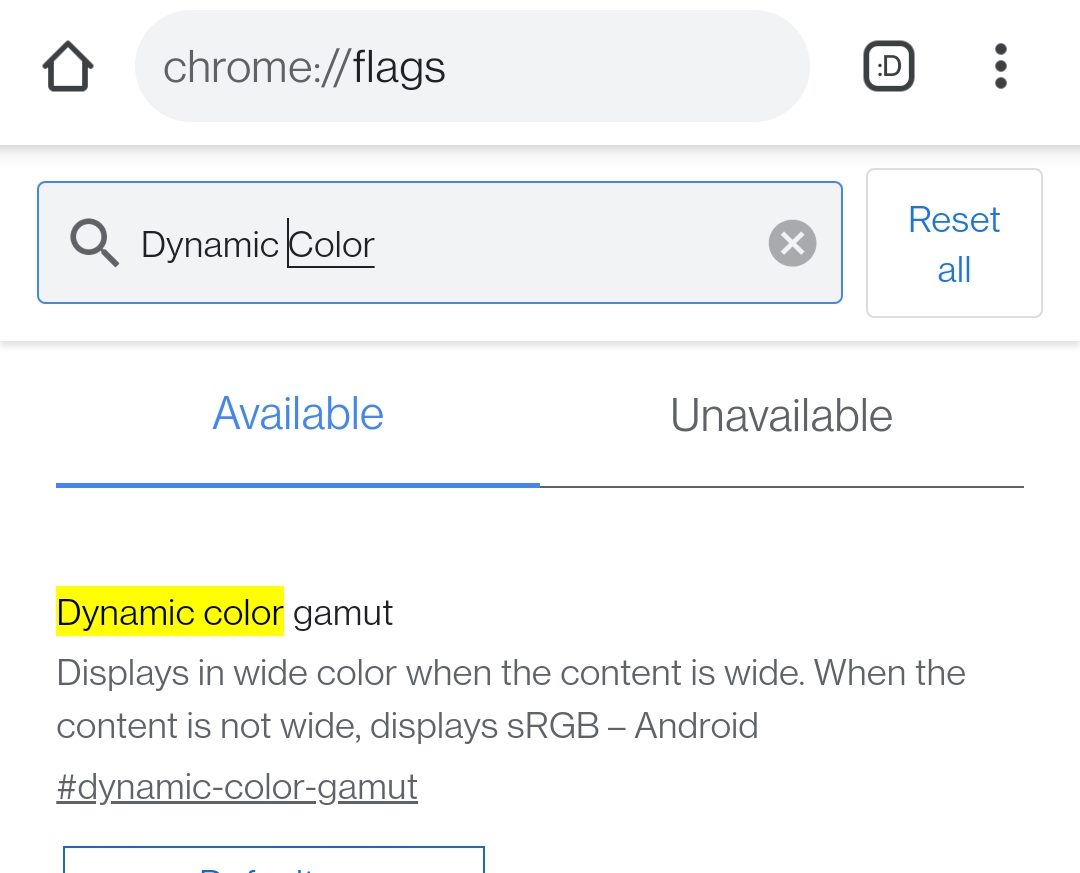Click the underlined word Color in the search box
The image size is (1080, 873).
(x=331, y=245)
